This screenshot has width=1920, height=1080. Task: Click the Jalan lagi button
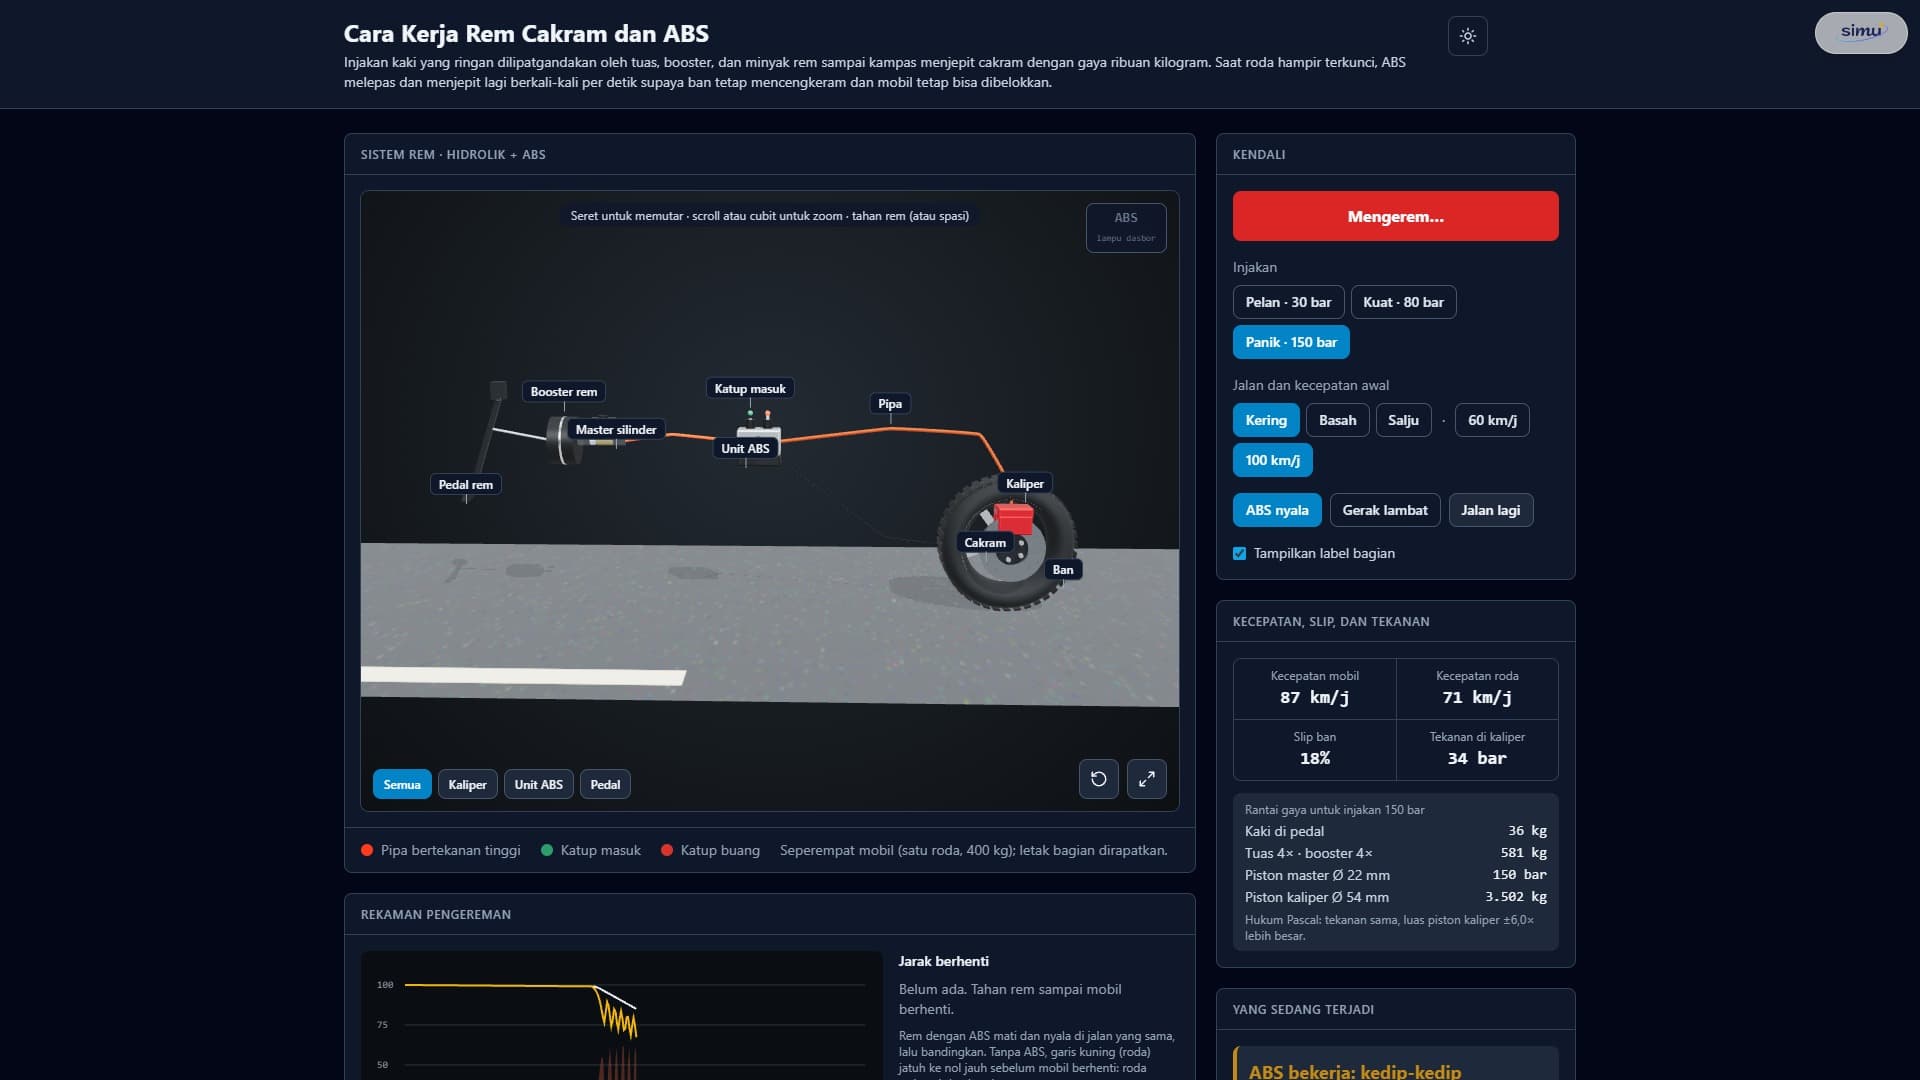[x=1490, y=510]
